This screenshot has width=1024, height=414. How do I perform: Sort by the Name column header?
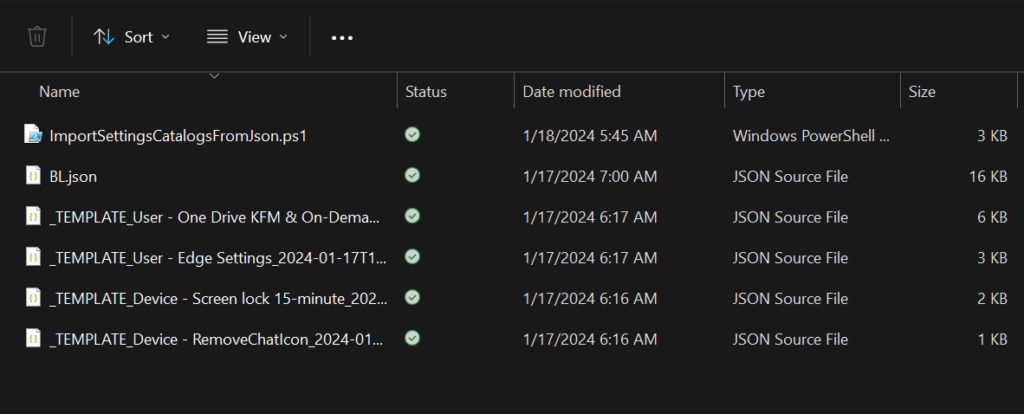coord(60,92)
